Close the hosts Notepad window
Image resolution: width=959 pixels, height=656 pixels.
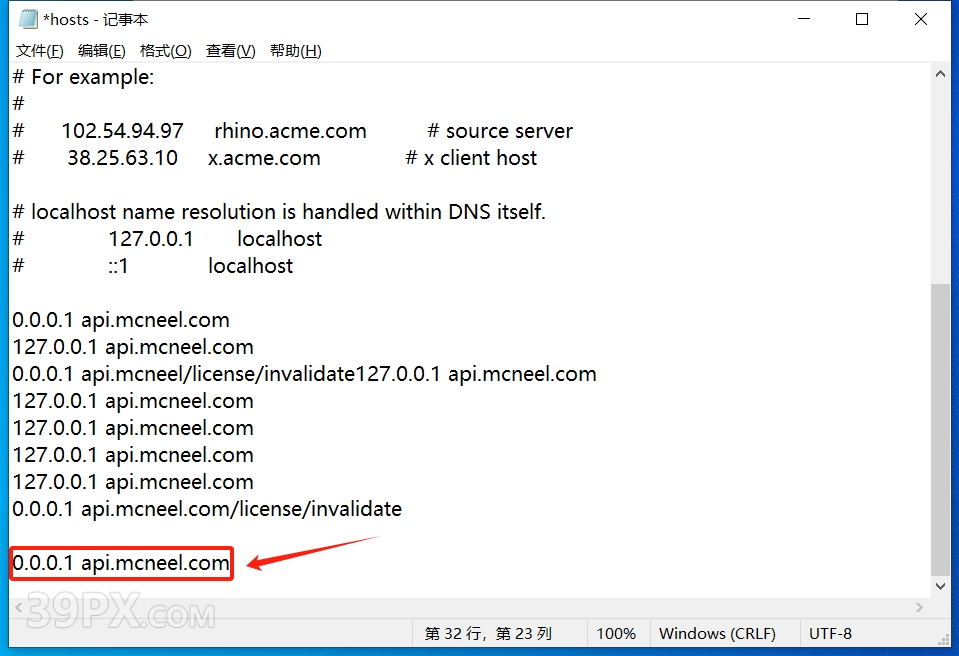tap(920, 19)
